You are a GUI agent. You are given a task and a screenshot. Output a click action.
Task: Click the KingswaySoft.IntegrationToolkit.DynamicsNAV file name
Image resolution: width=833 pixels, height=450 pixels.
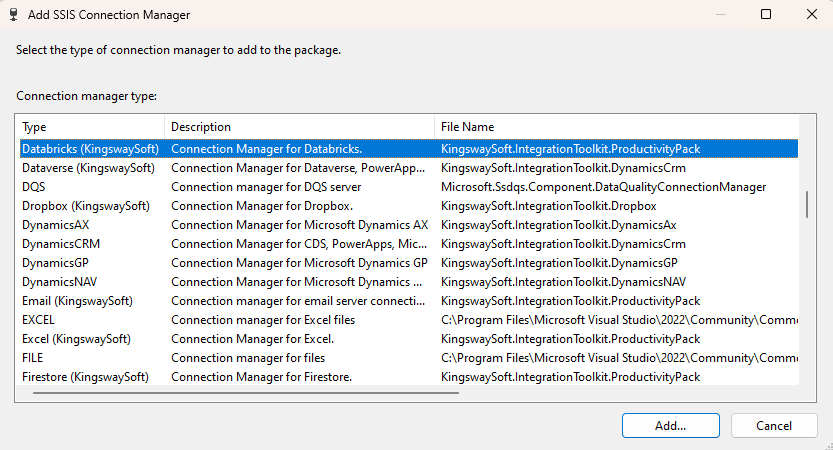(564, 282)
